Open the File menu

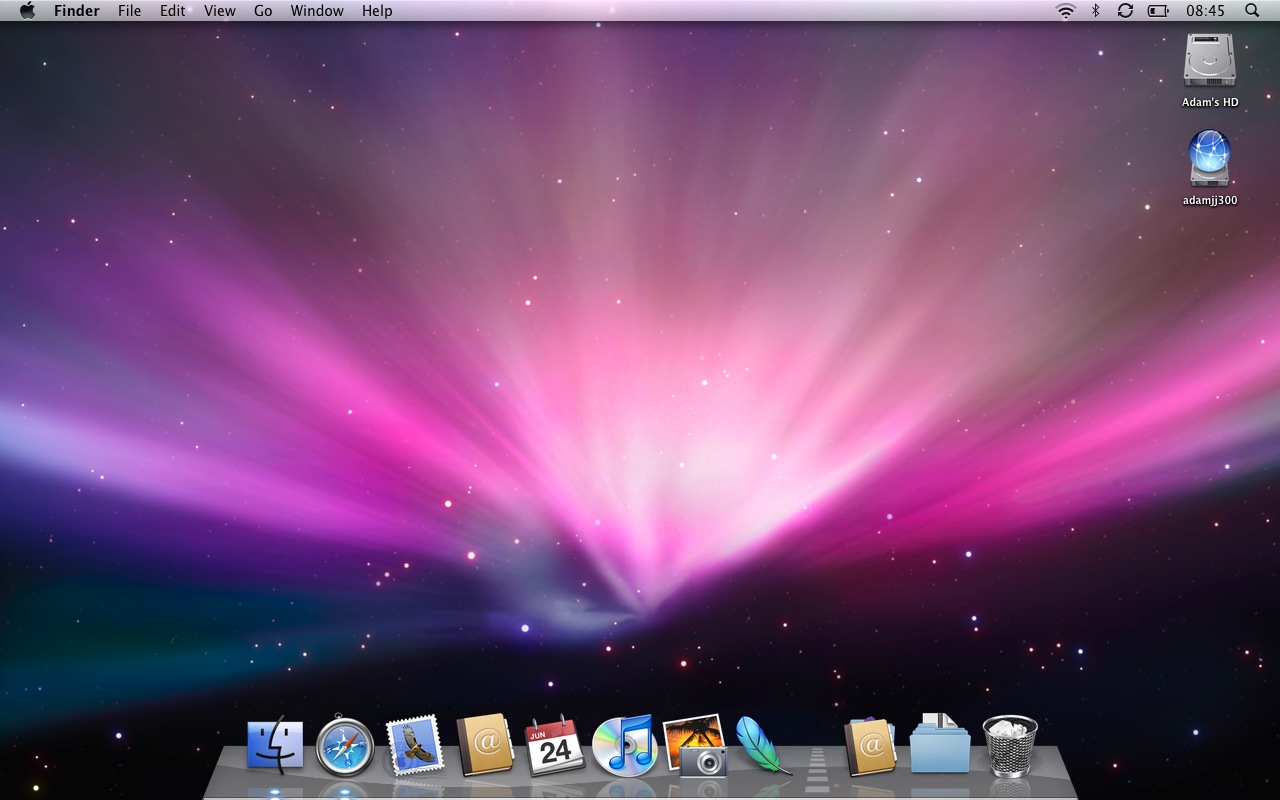point(129,11)
